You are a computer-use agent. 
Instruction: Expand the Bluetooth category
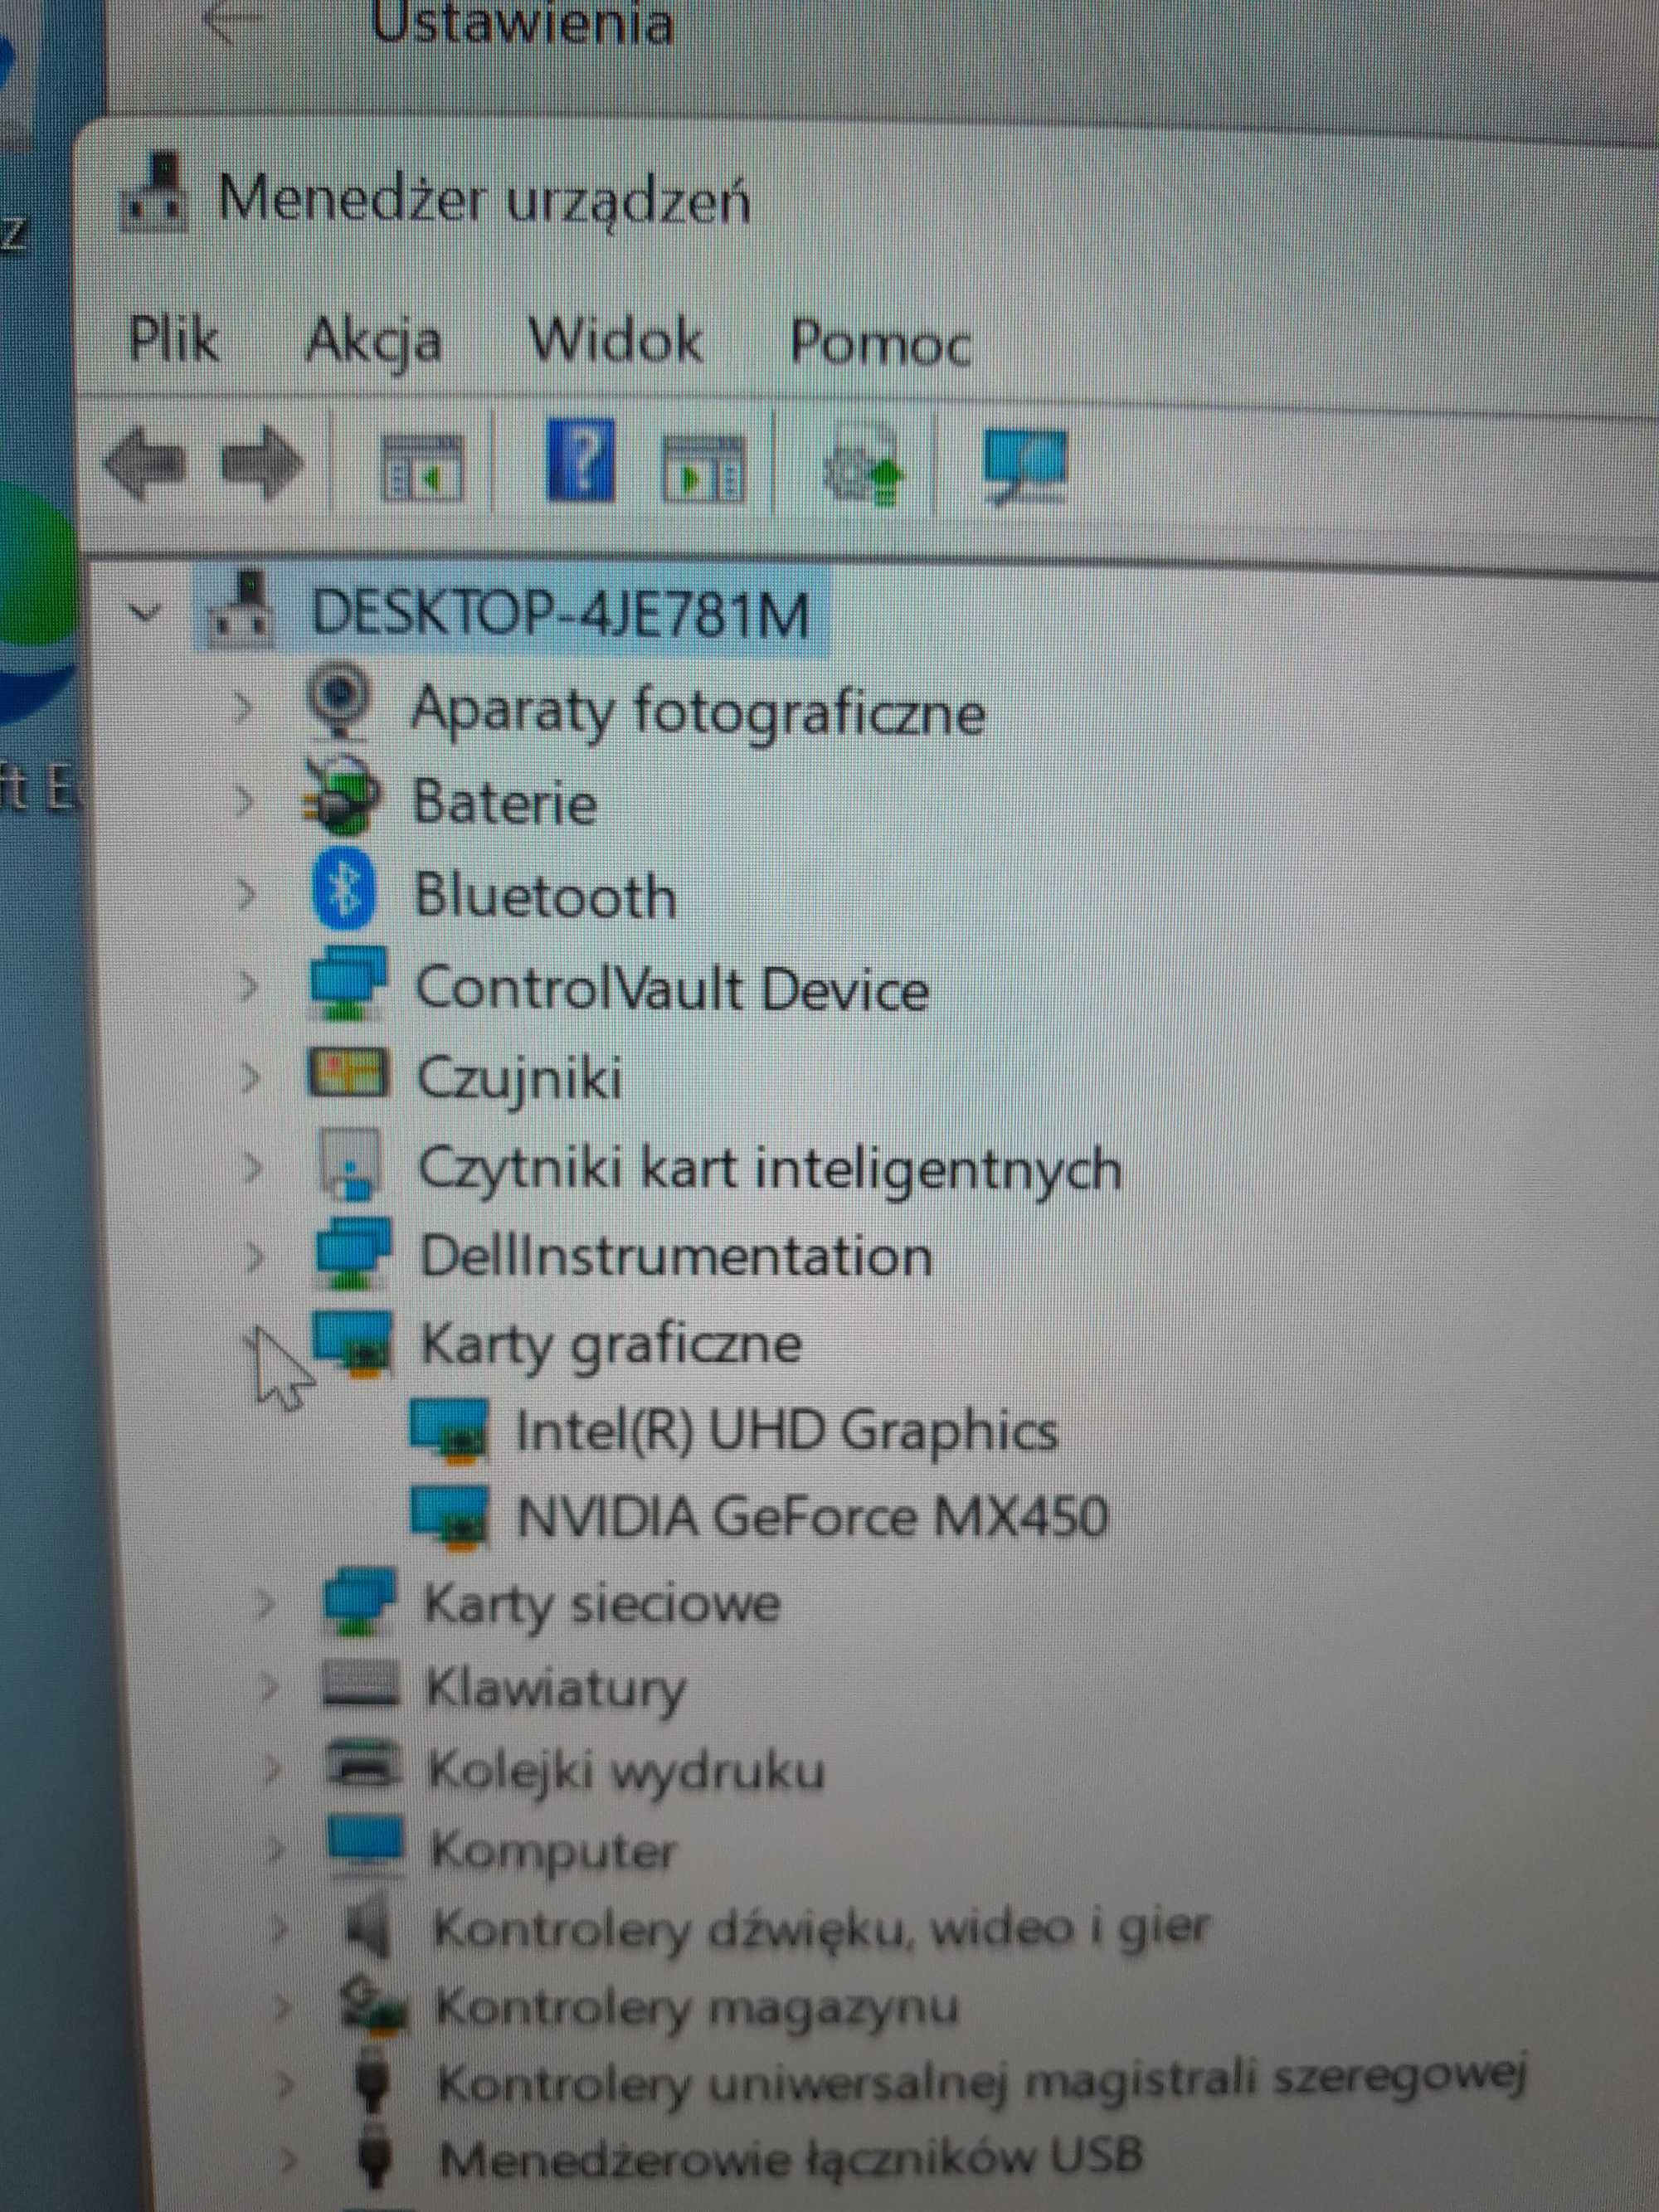246,893
